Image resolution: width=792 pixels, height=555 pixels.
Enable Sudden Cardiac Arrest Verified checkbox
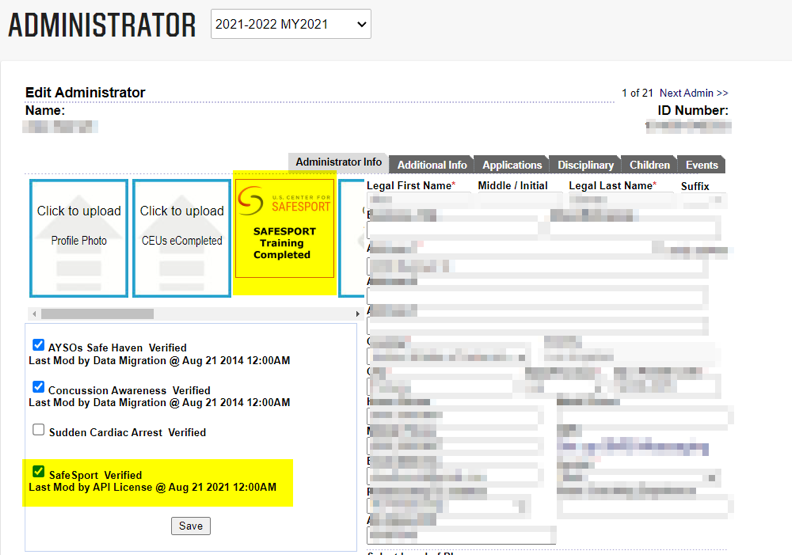click(38, 430)
